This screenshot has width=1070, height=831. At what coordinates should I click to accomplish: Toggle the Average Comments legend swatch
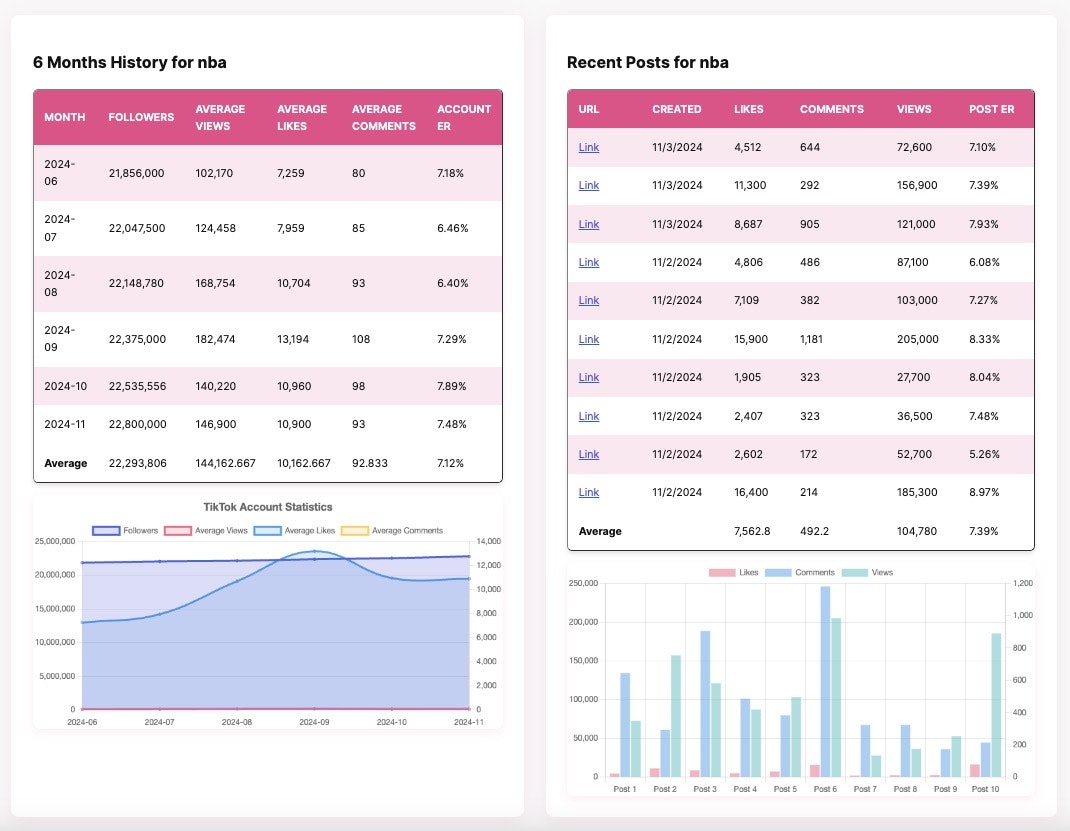pyautogui.click(x=355, y=531)
